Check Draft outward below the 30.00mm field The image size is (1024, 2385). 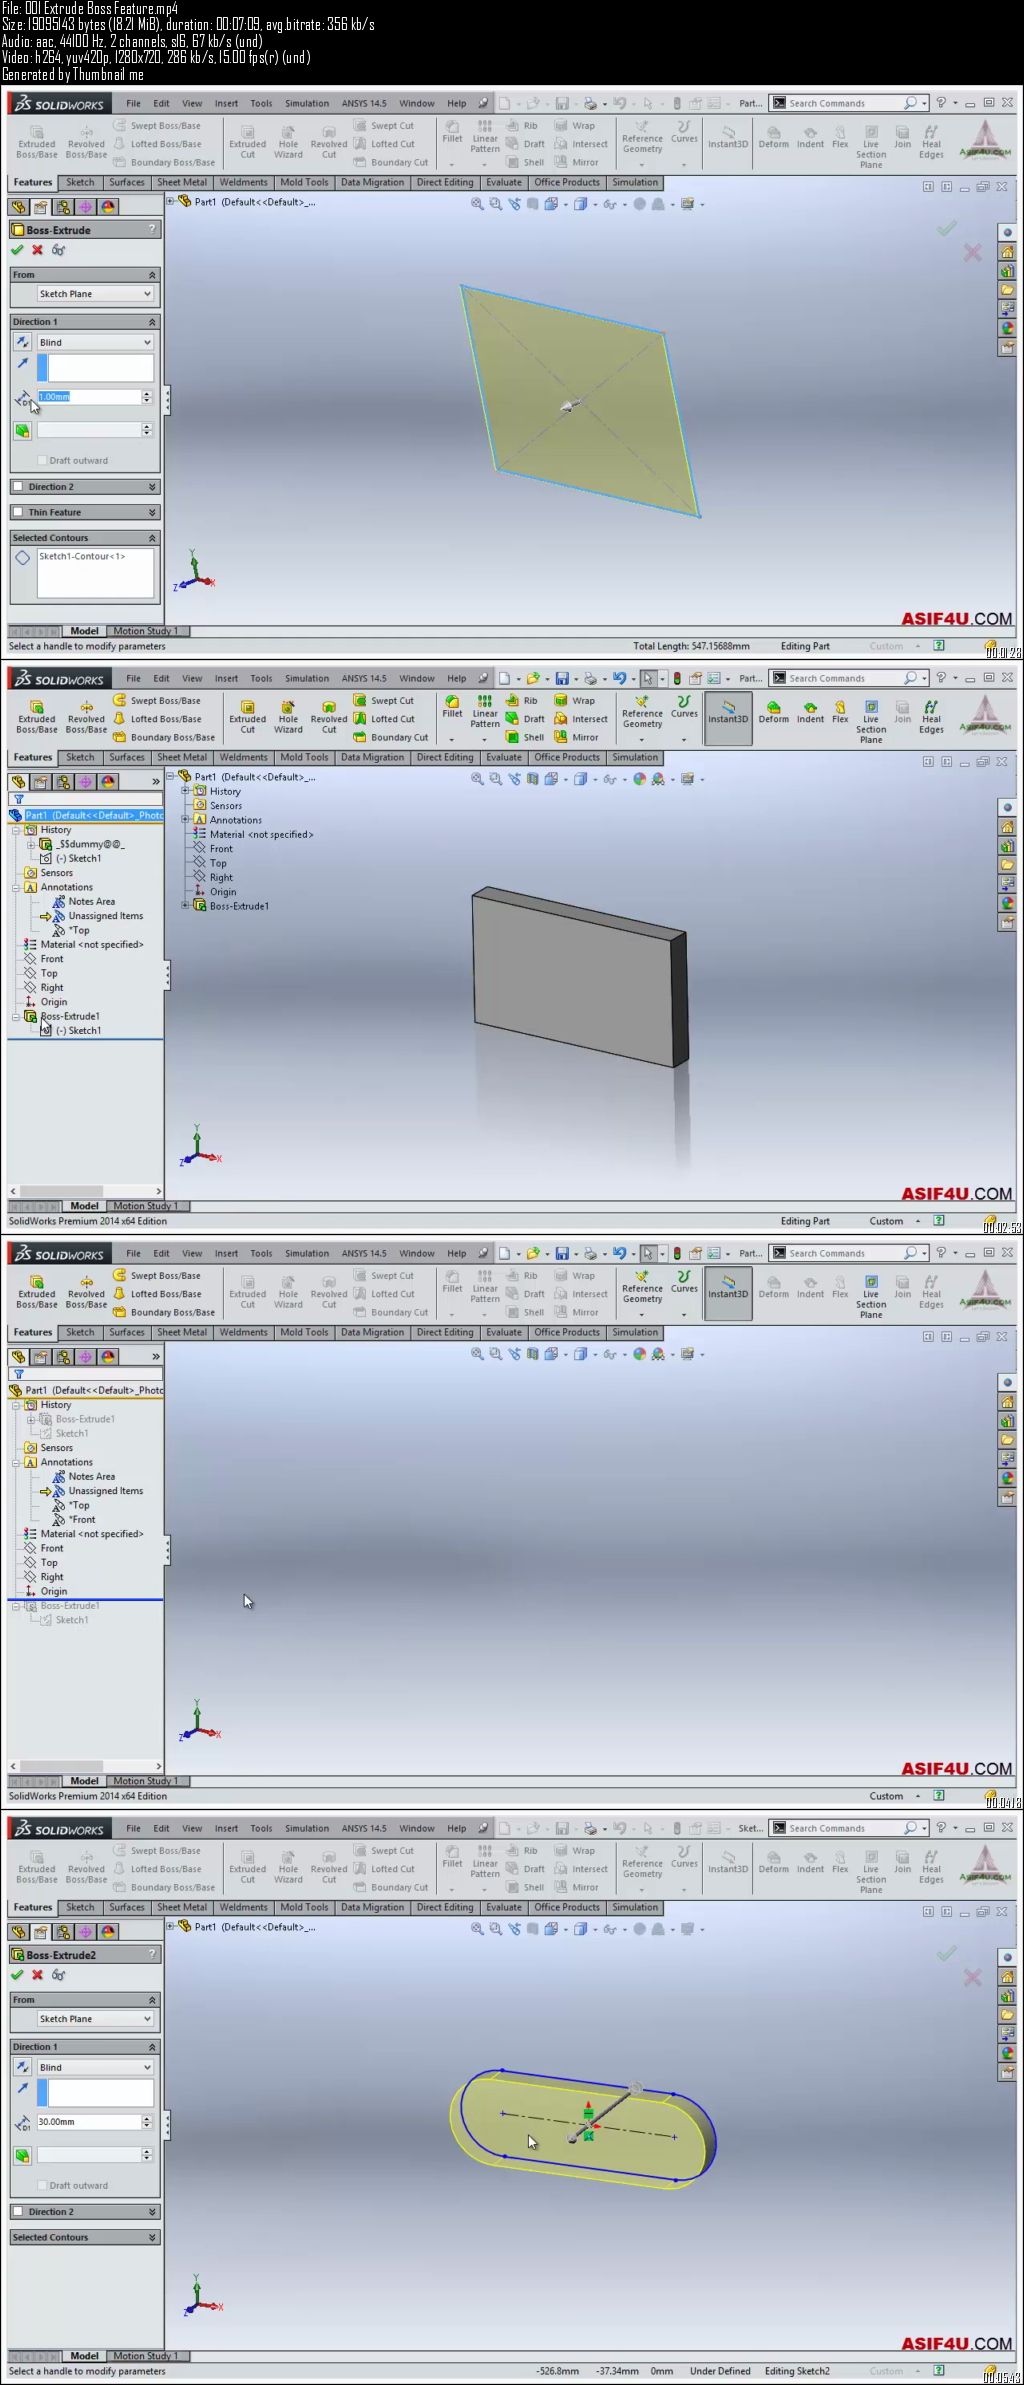pyautogui.click(x=42, y=2185)
